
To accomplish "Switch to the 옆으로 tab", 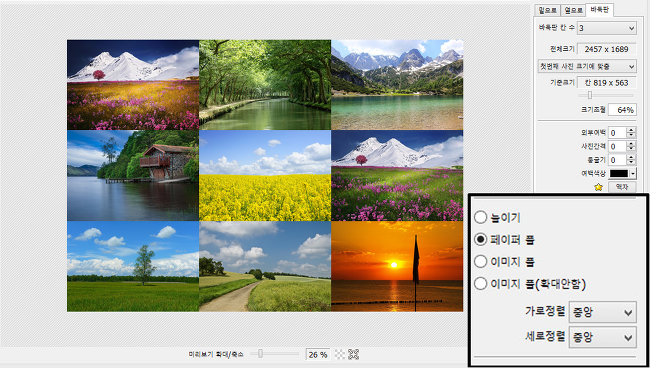I will tap(573, 10).
